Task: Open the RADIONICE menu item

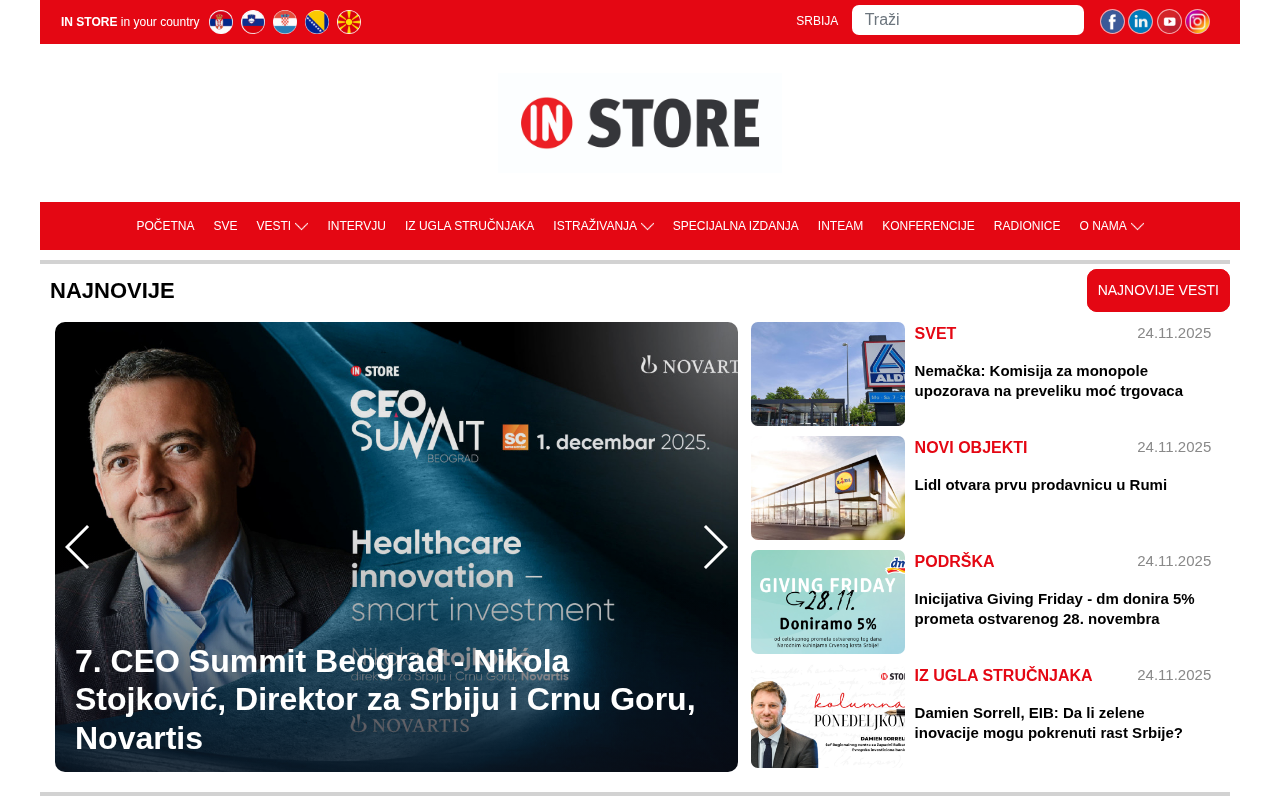Action: click(x=1027, y=226)
